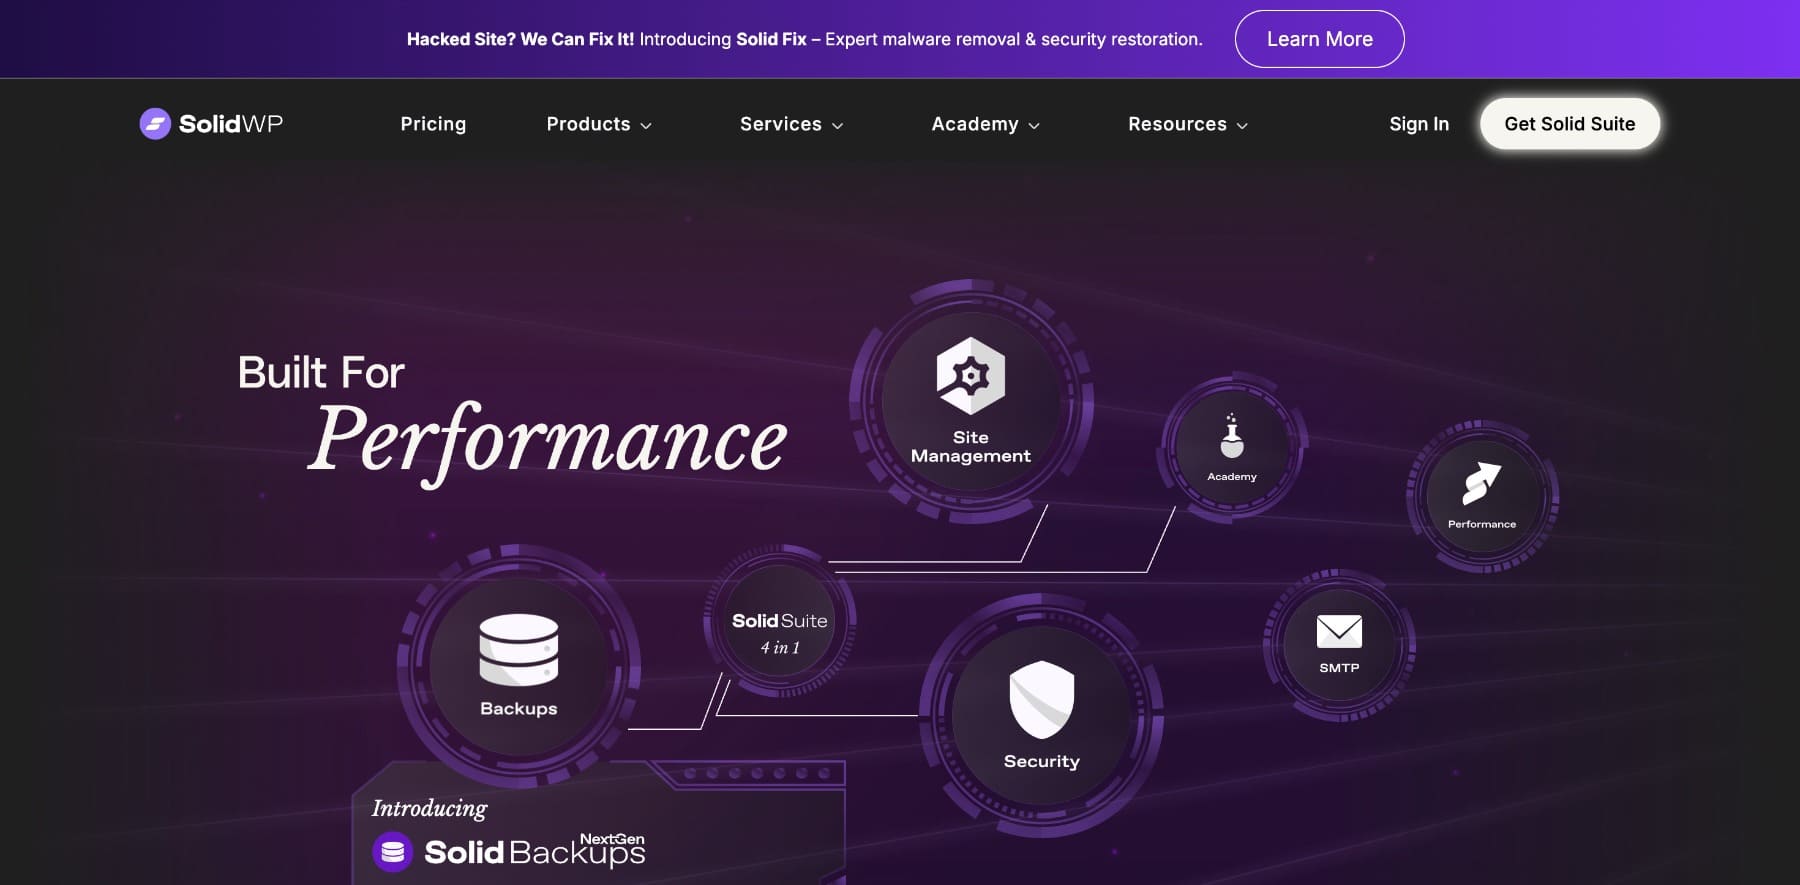This screenshot has height=885, width=1800.
Task: Open the Resources menu label
Action: 1177,124
